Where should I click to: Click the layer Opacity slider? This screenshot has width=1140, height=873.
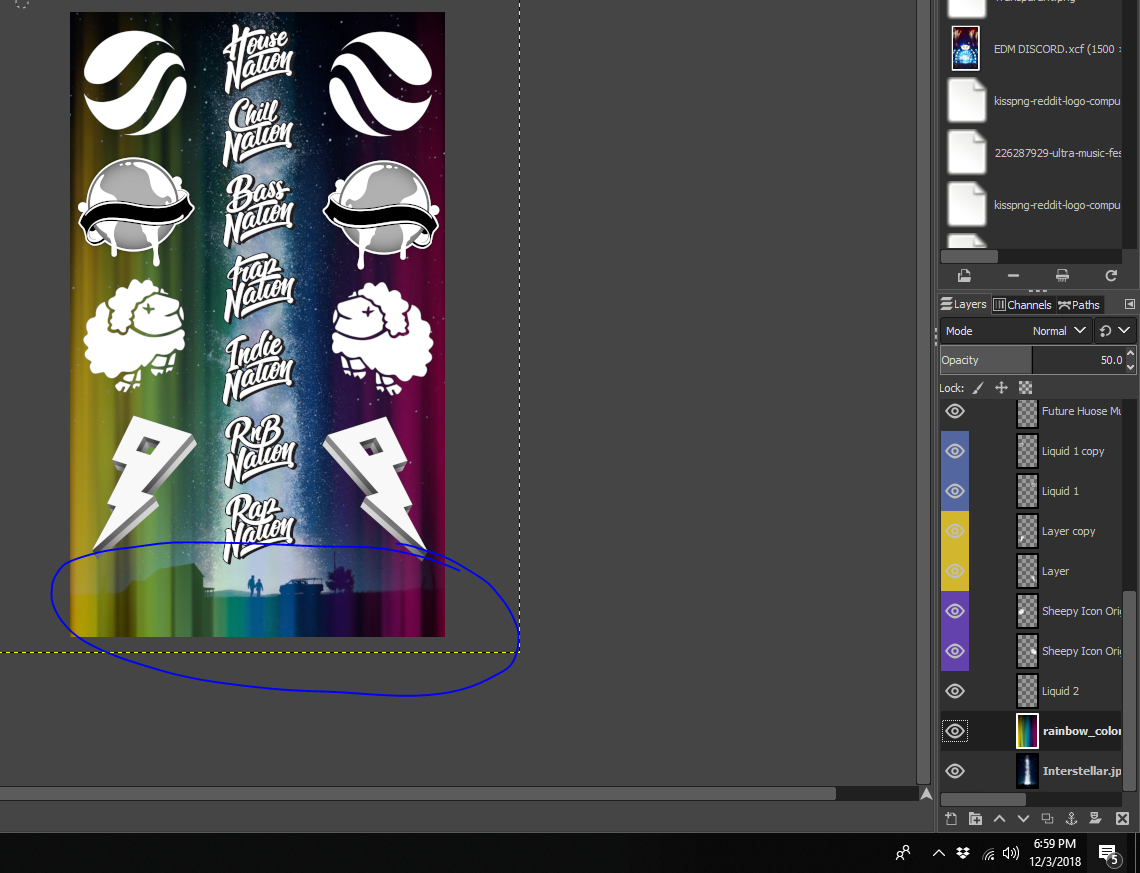[1032, 360]
